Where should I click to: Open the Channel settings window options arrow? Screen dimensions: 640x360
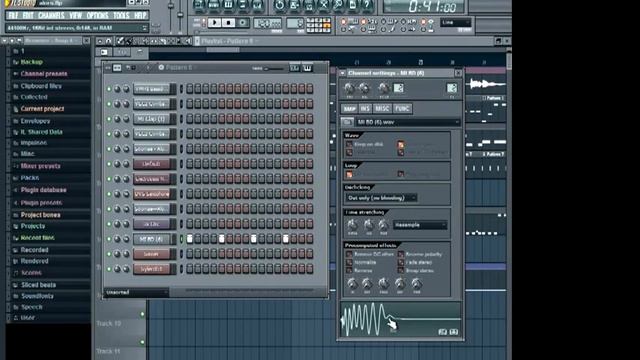point(343,73)
